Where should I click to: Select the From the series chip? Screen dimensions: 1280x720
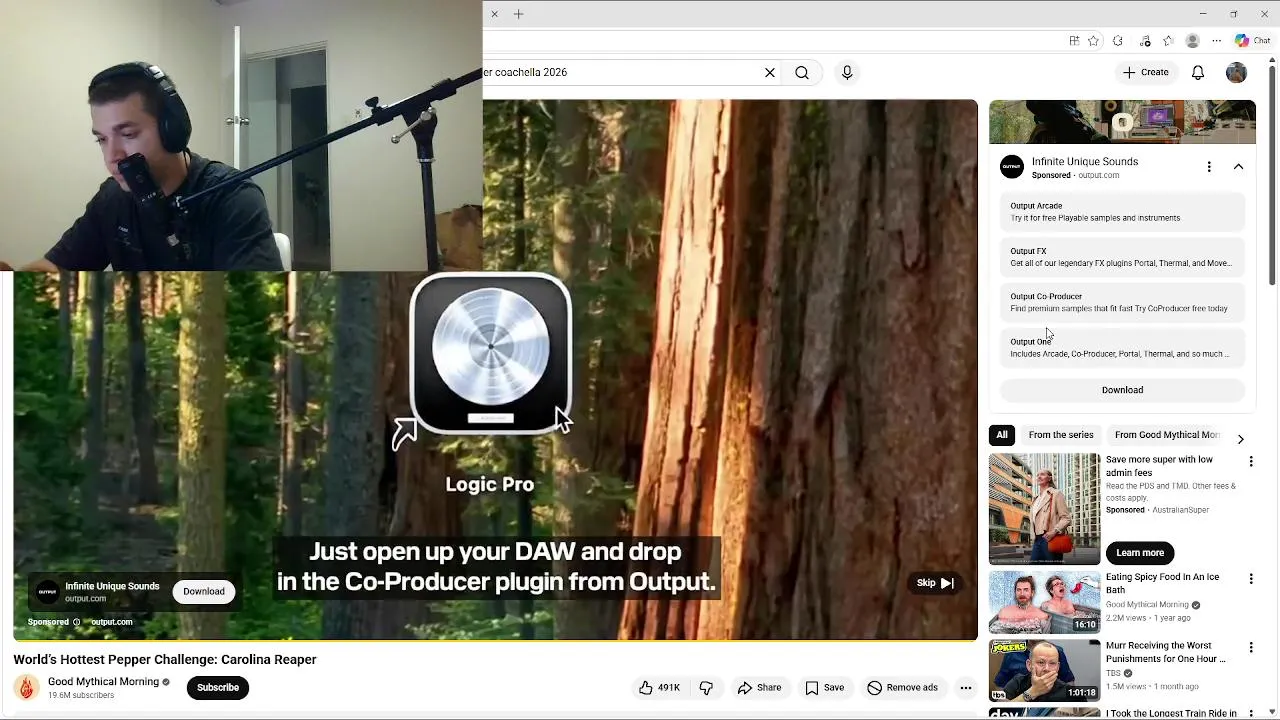pos(1061,435)
